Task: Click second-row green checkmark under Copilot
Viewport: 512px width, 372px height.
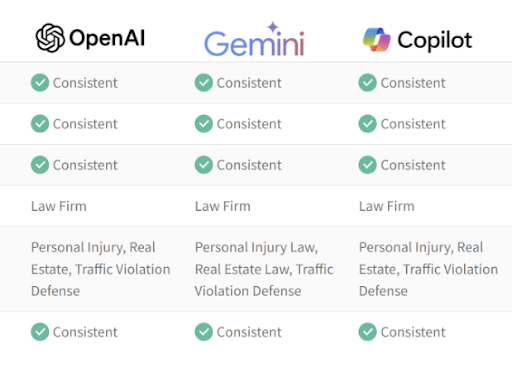Action: pyautogui.click(x=368, y=124)
